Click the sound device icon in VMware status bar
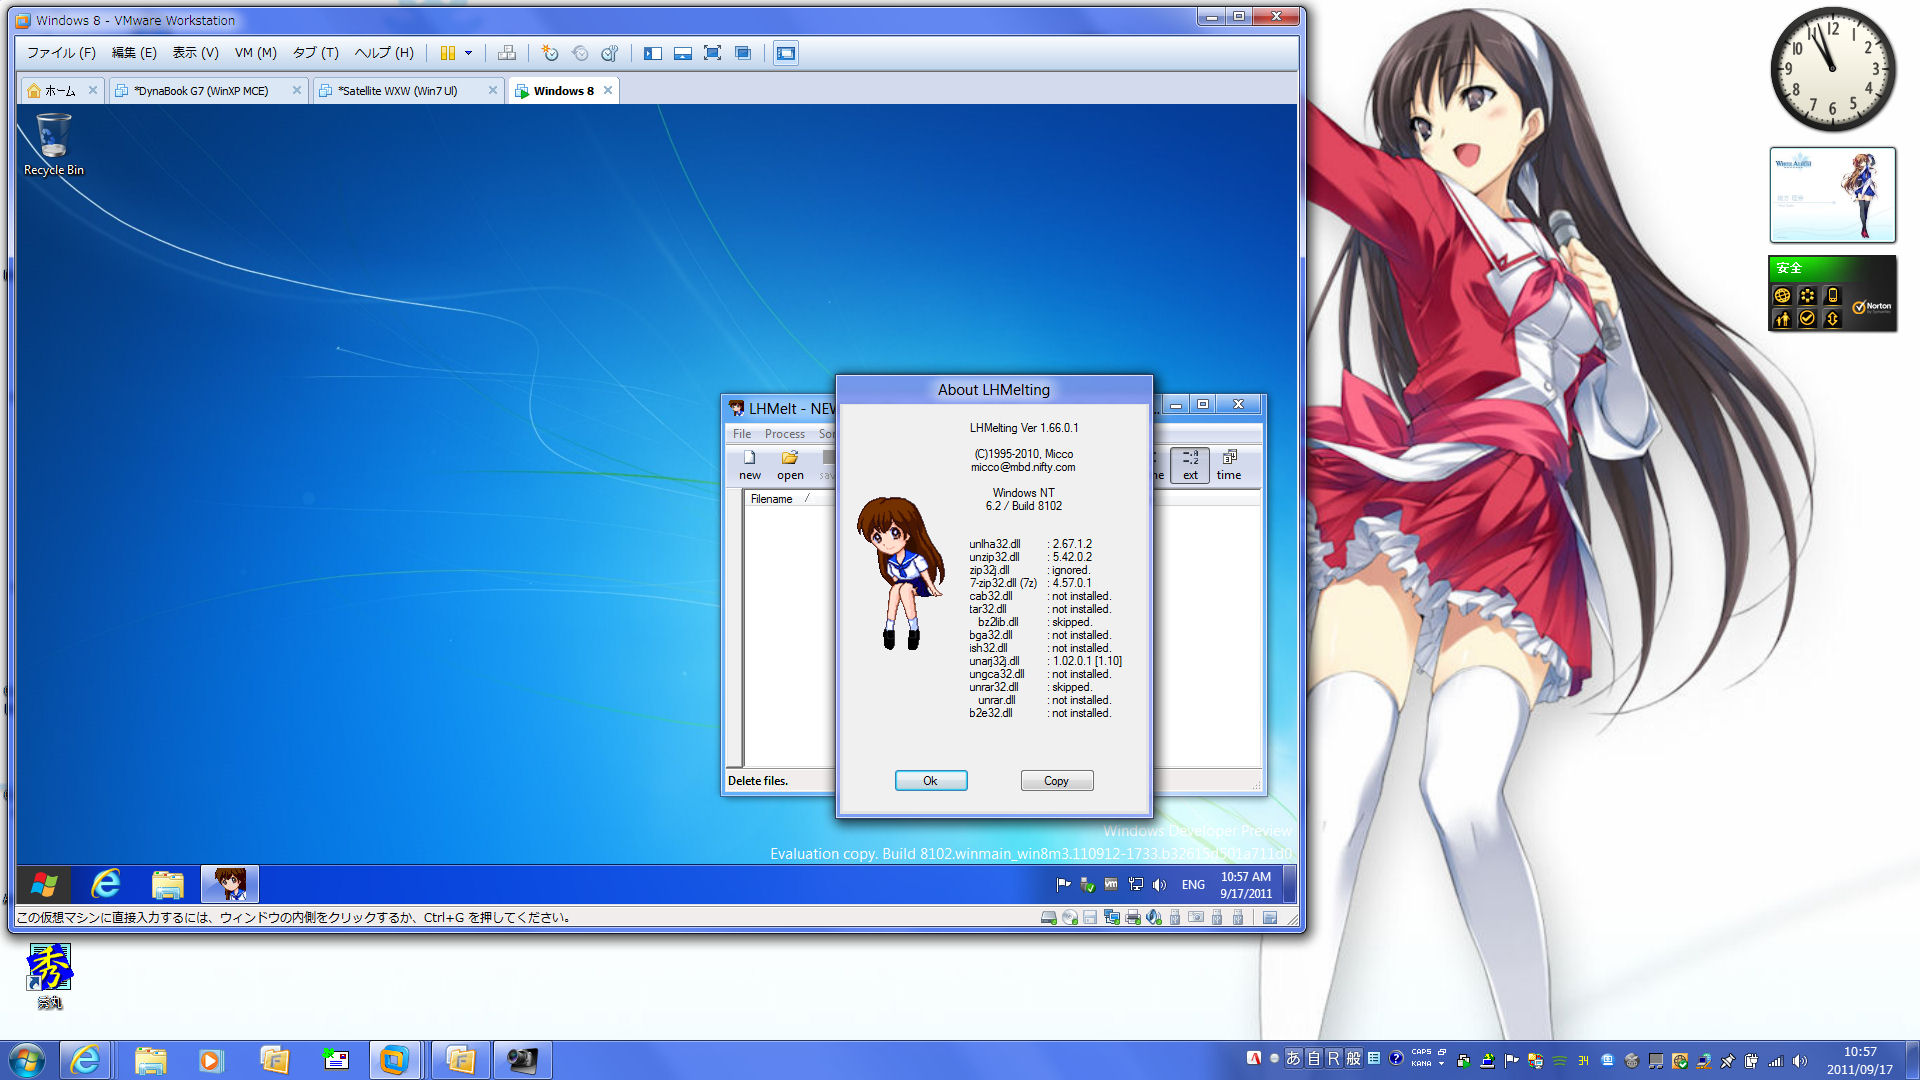 (x=1154, y=917)
